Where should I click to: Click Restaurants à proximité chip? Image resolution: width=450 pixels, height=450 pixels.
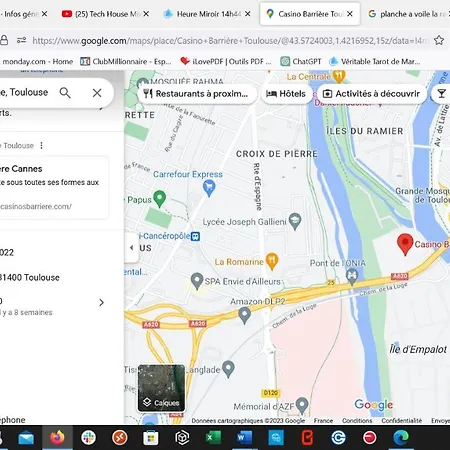point(197,94)
